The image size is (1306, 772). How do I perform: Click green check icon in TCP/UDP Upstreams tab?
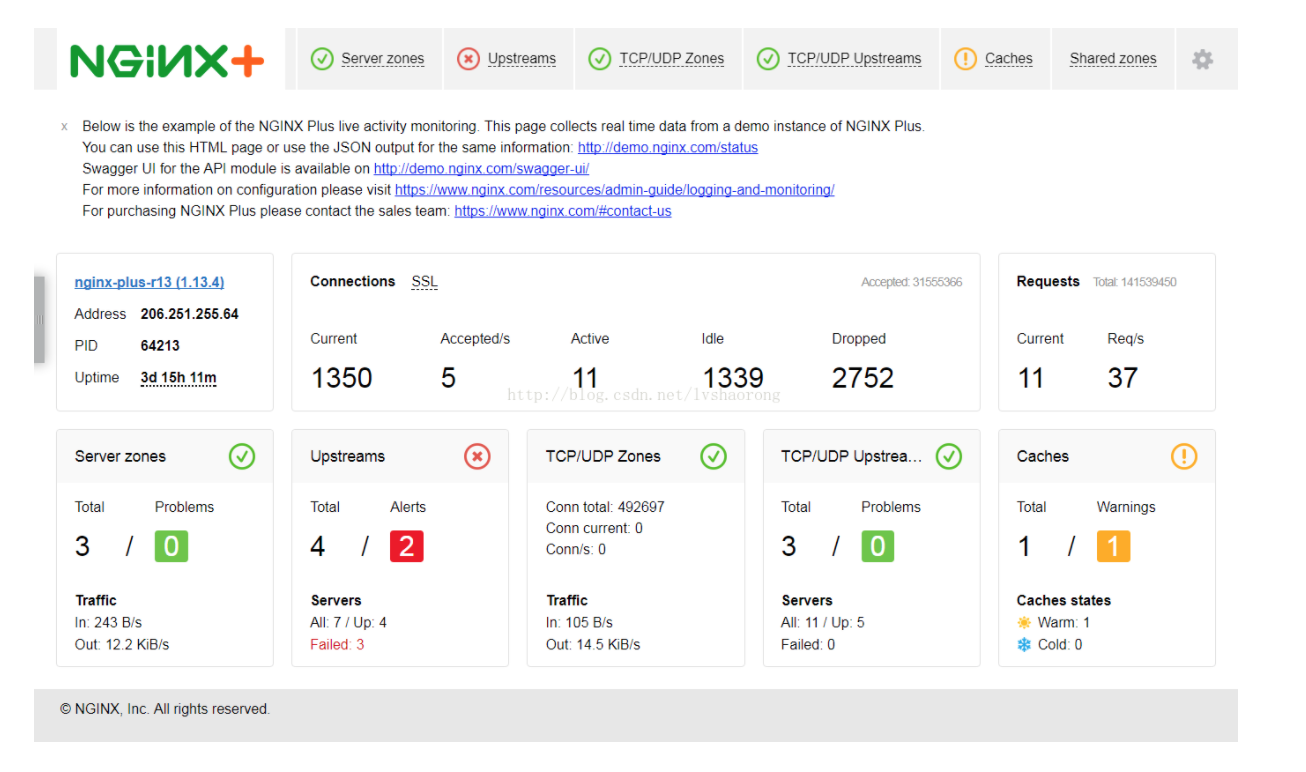(768, 59)
